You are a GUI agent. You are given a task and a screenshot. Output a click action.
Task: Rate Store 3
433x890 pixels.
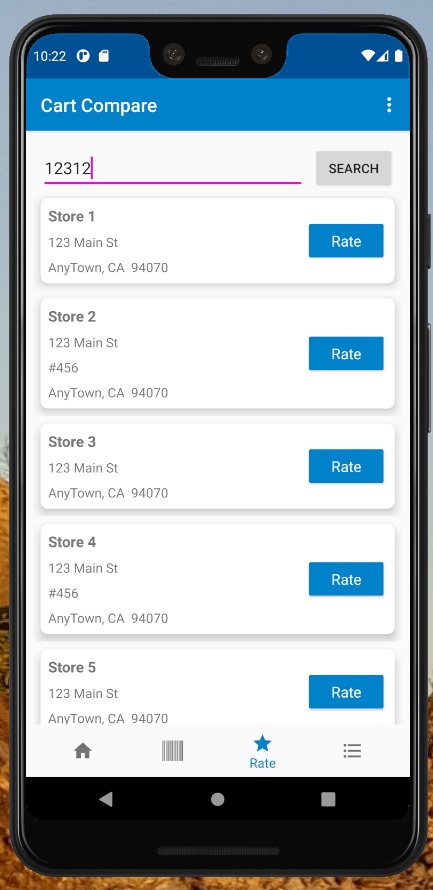click(x=346, y=466)
